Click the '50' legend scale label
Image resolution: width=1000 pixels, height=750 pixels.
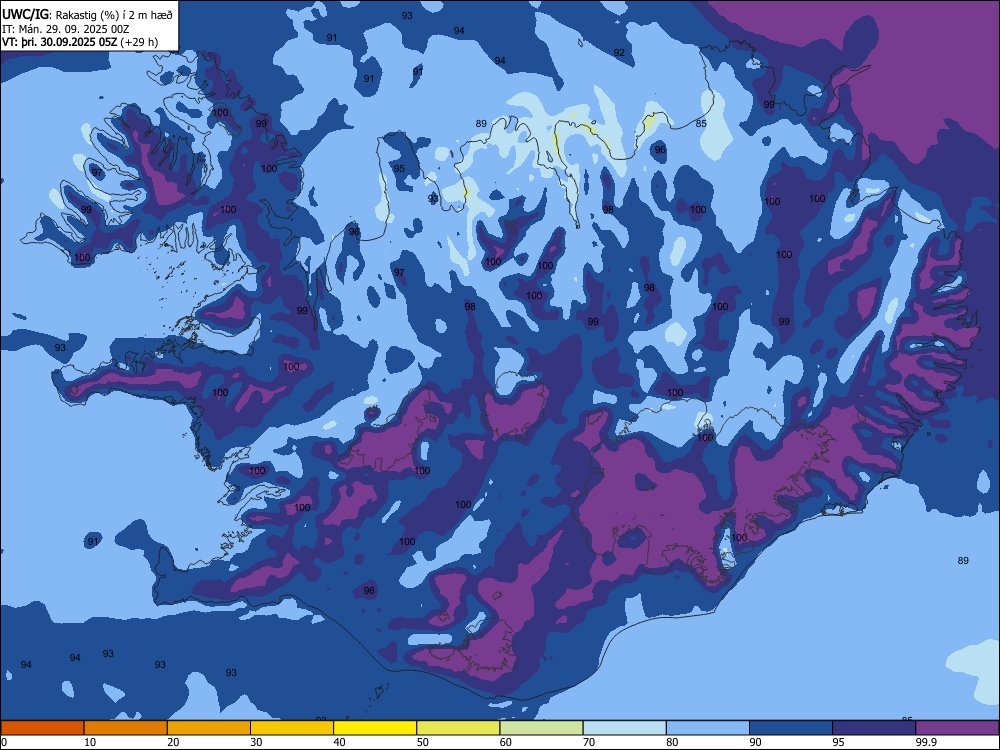[x=422, y=742]
